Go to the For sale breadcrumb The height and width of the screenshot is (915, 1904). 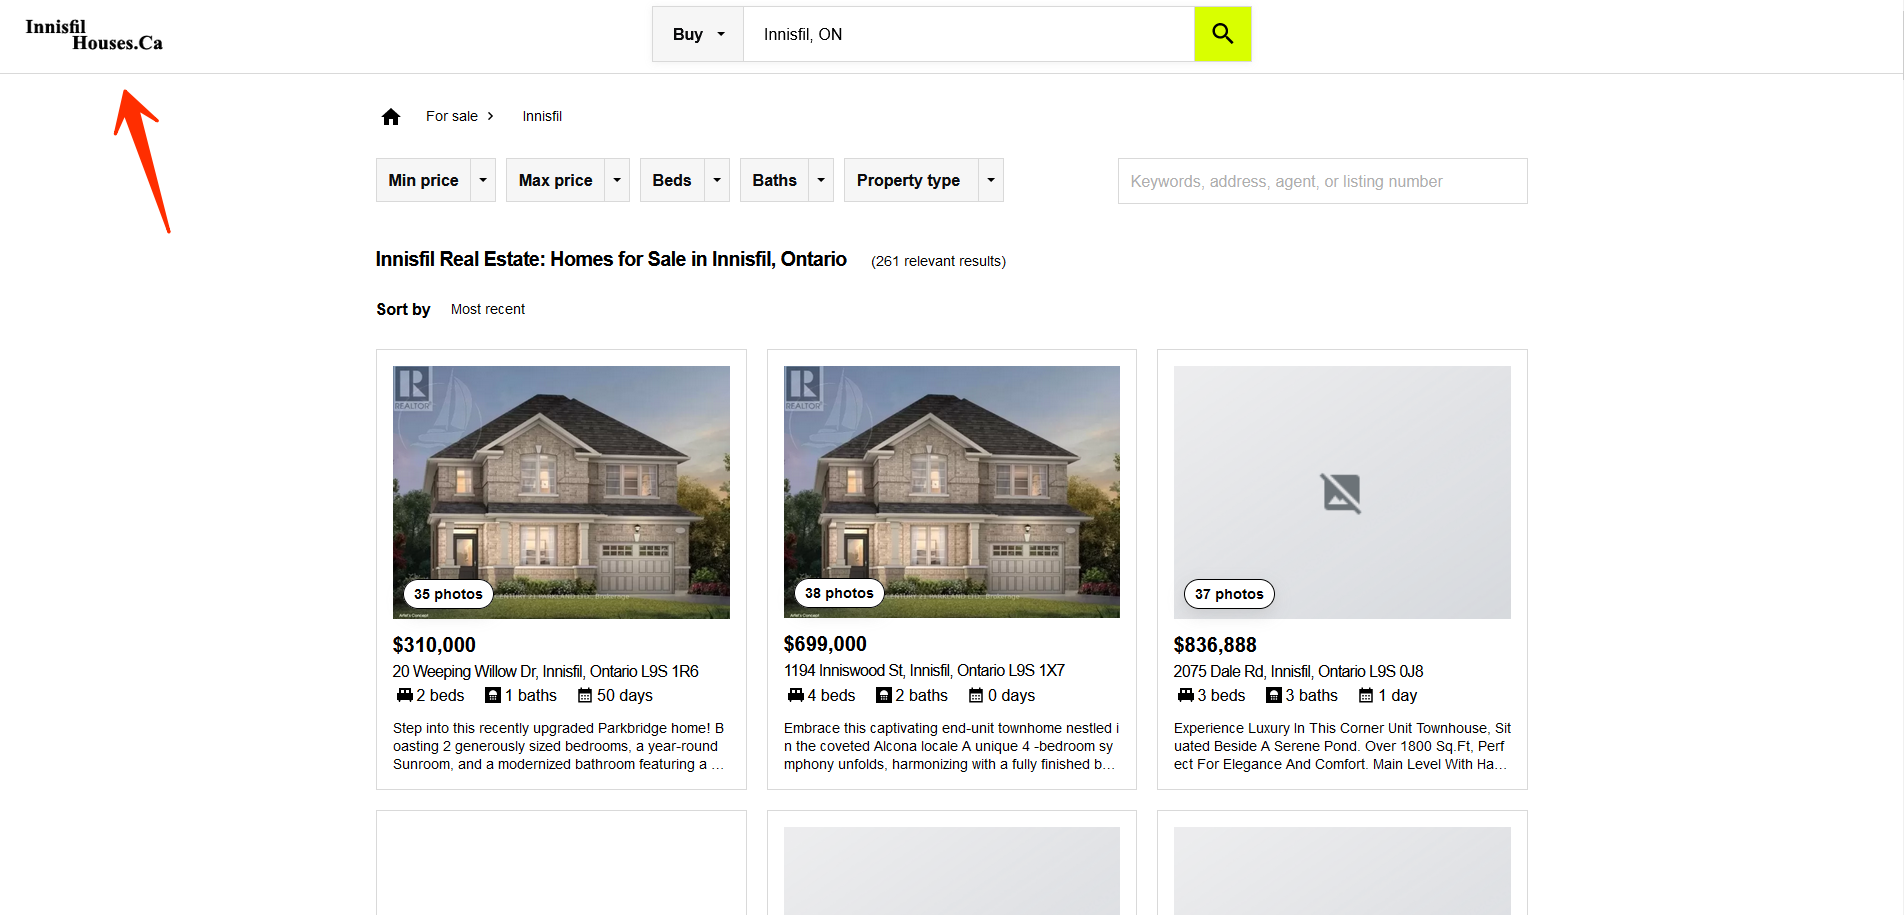pos(452,116)
